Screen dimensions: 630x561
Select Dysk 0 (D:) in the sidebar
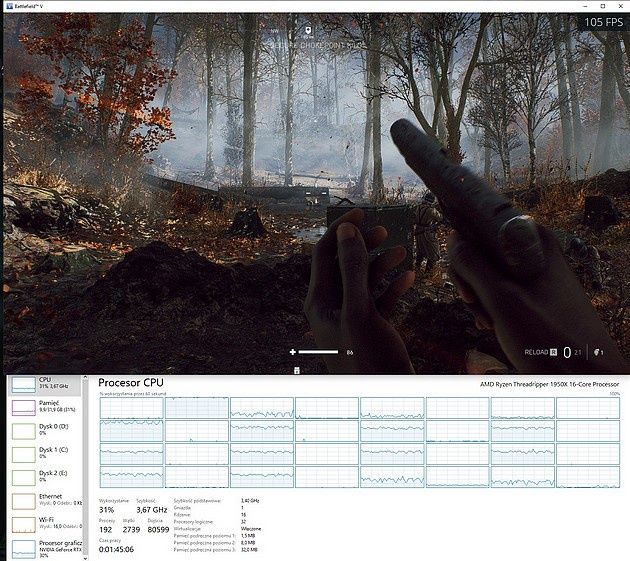[x=45, y=430]
